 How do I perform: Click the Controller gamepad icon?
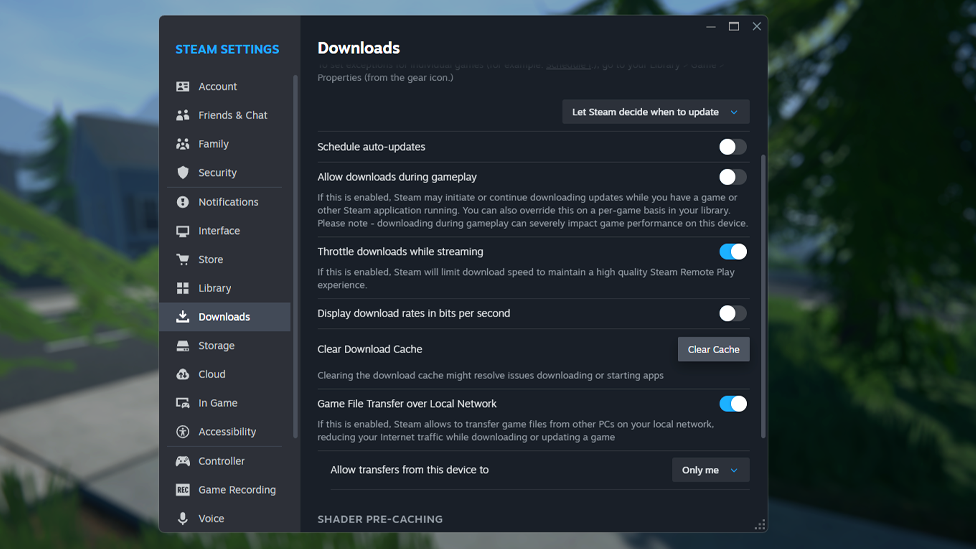tap(182, 461)
